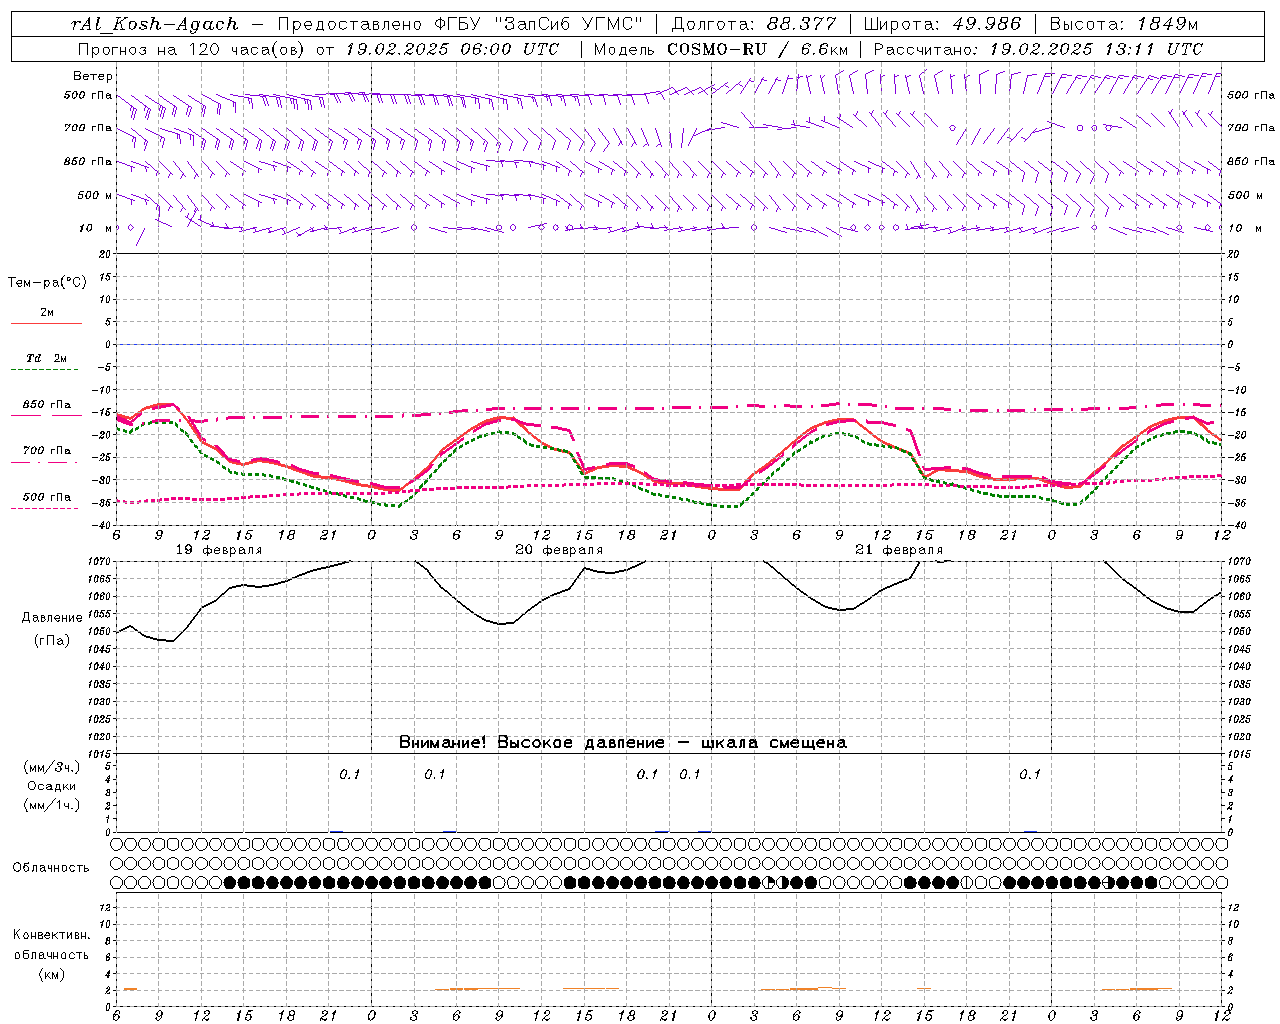This screenshot has width=1280, height=1024.
Task: Click the 500 гПа temperature legend entry
Action: [47, 497]
